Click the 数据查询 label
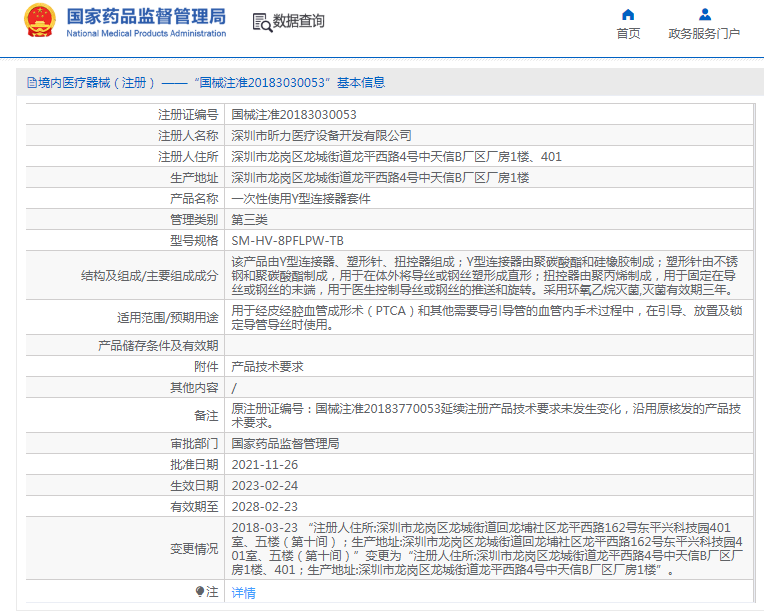This screenshot has height=616, width=764. click(x=298, y=21)
